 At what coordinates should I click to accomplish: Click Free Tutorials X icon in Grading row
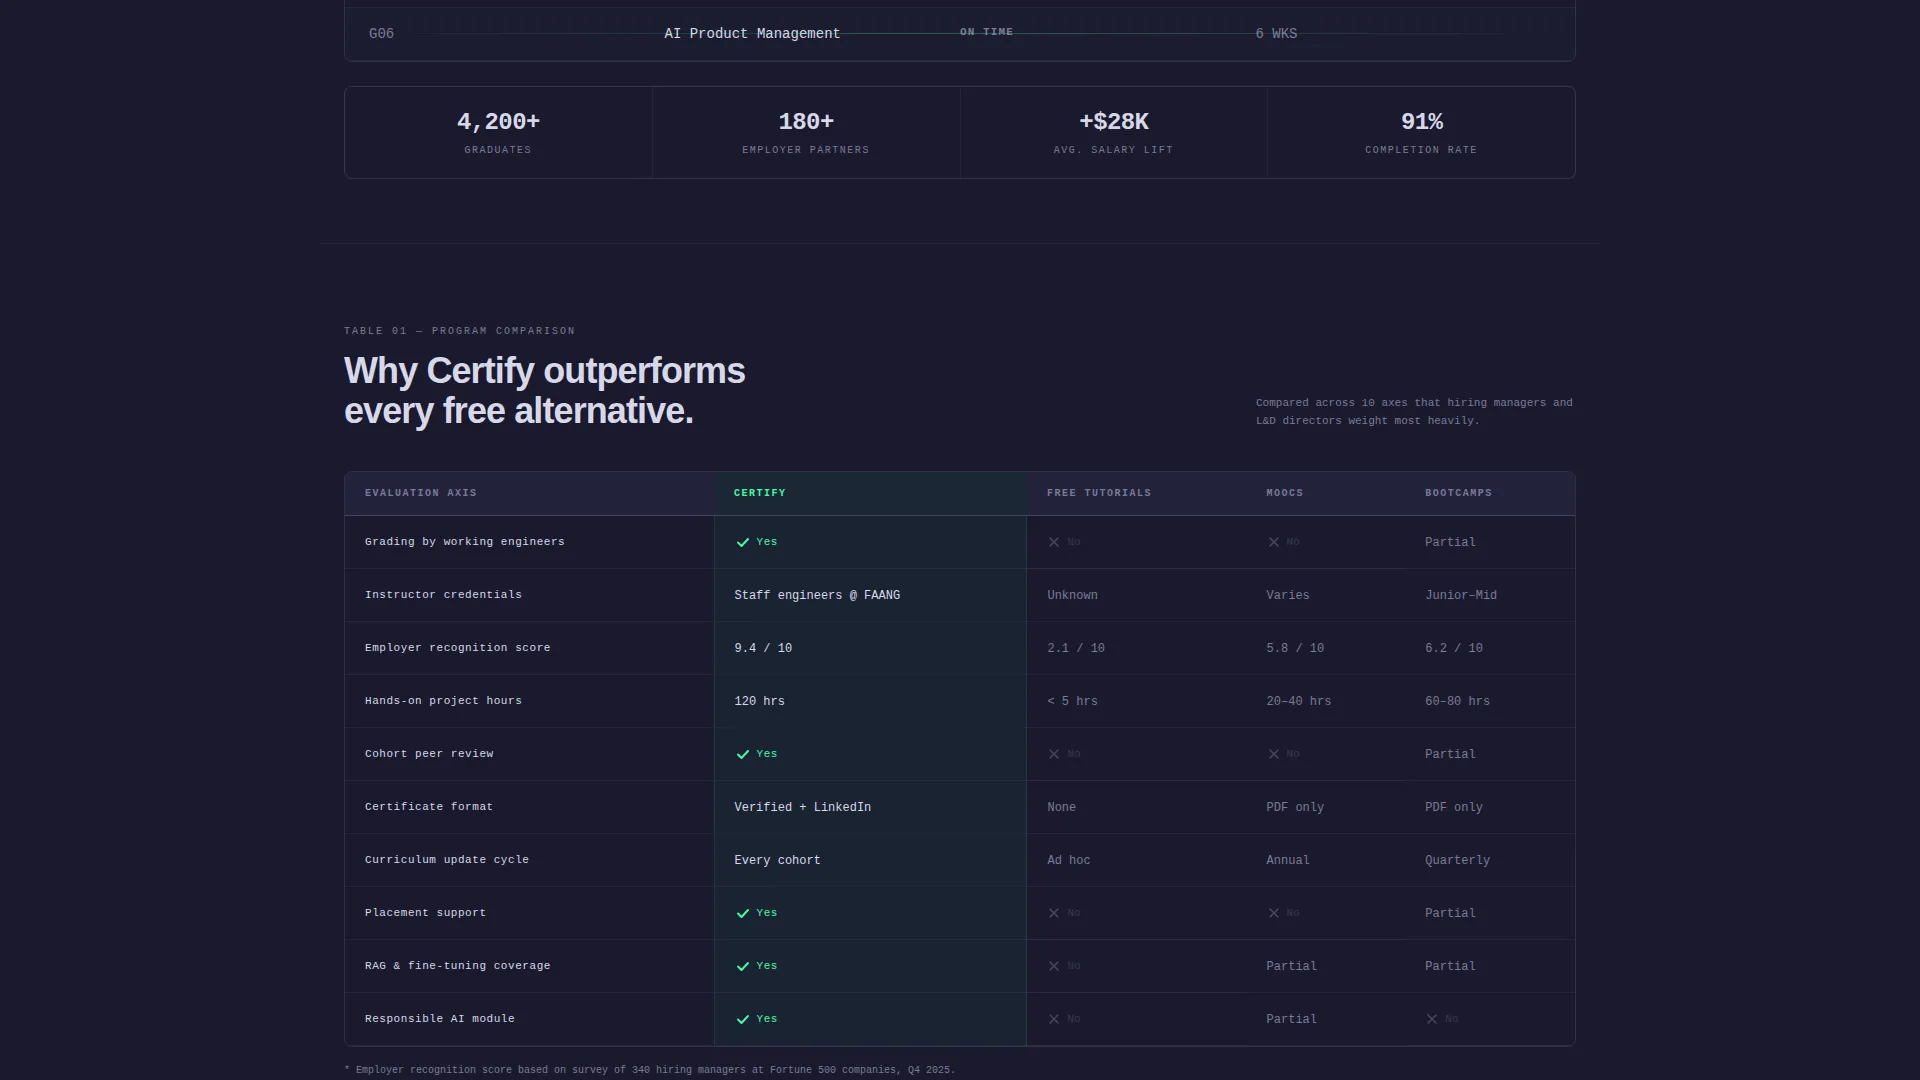[x=1054, y=542]
